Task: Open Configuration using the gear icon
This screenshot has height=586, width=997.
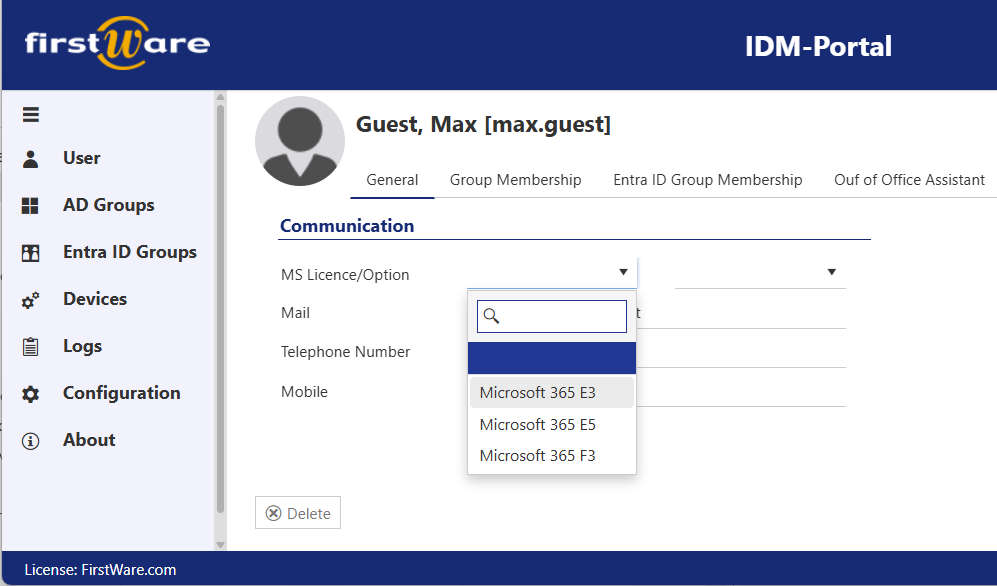Action: click(x=30, y=392)
